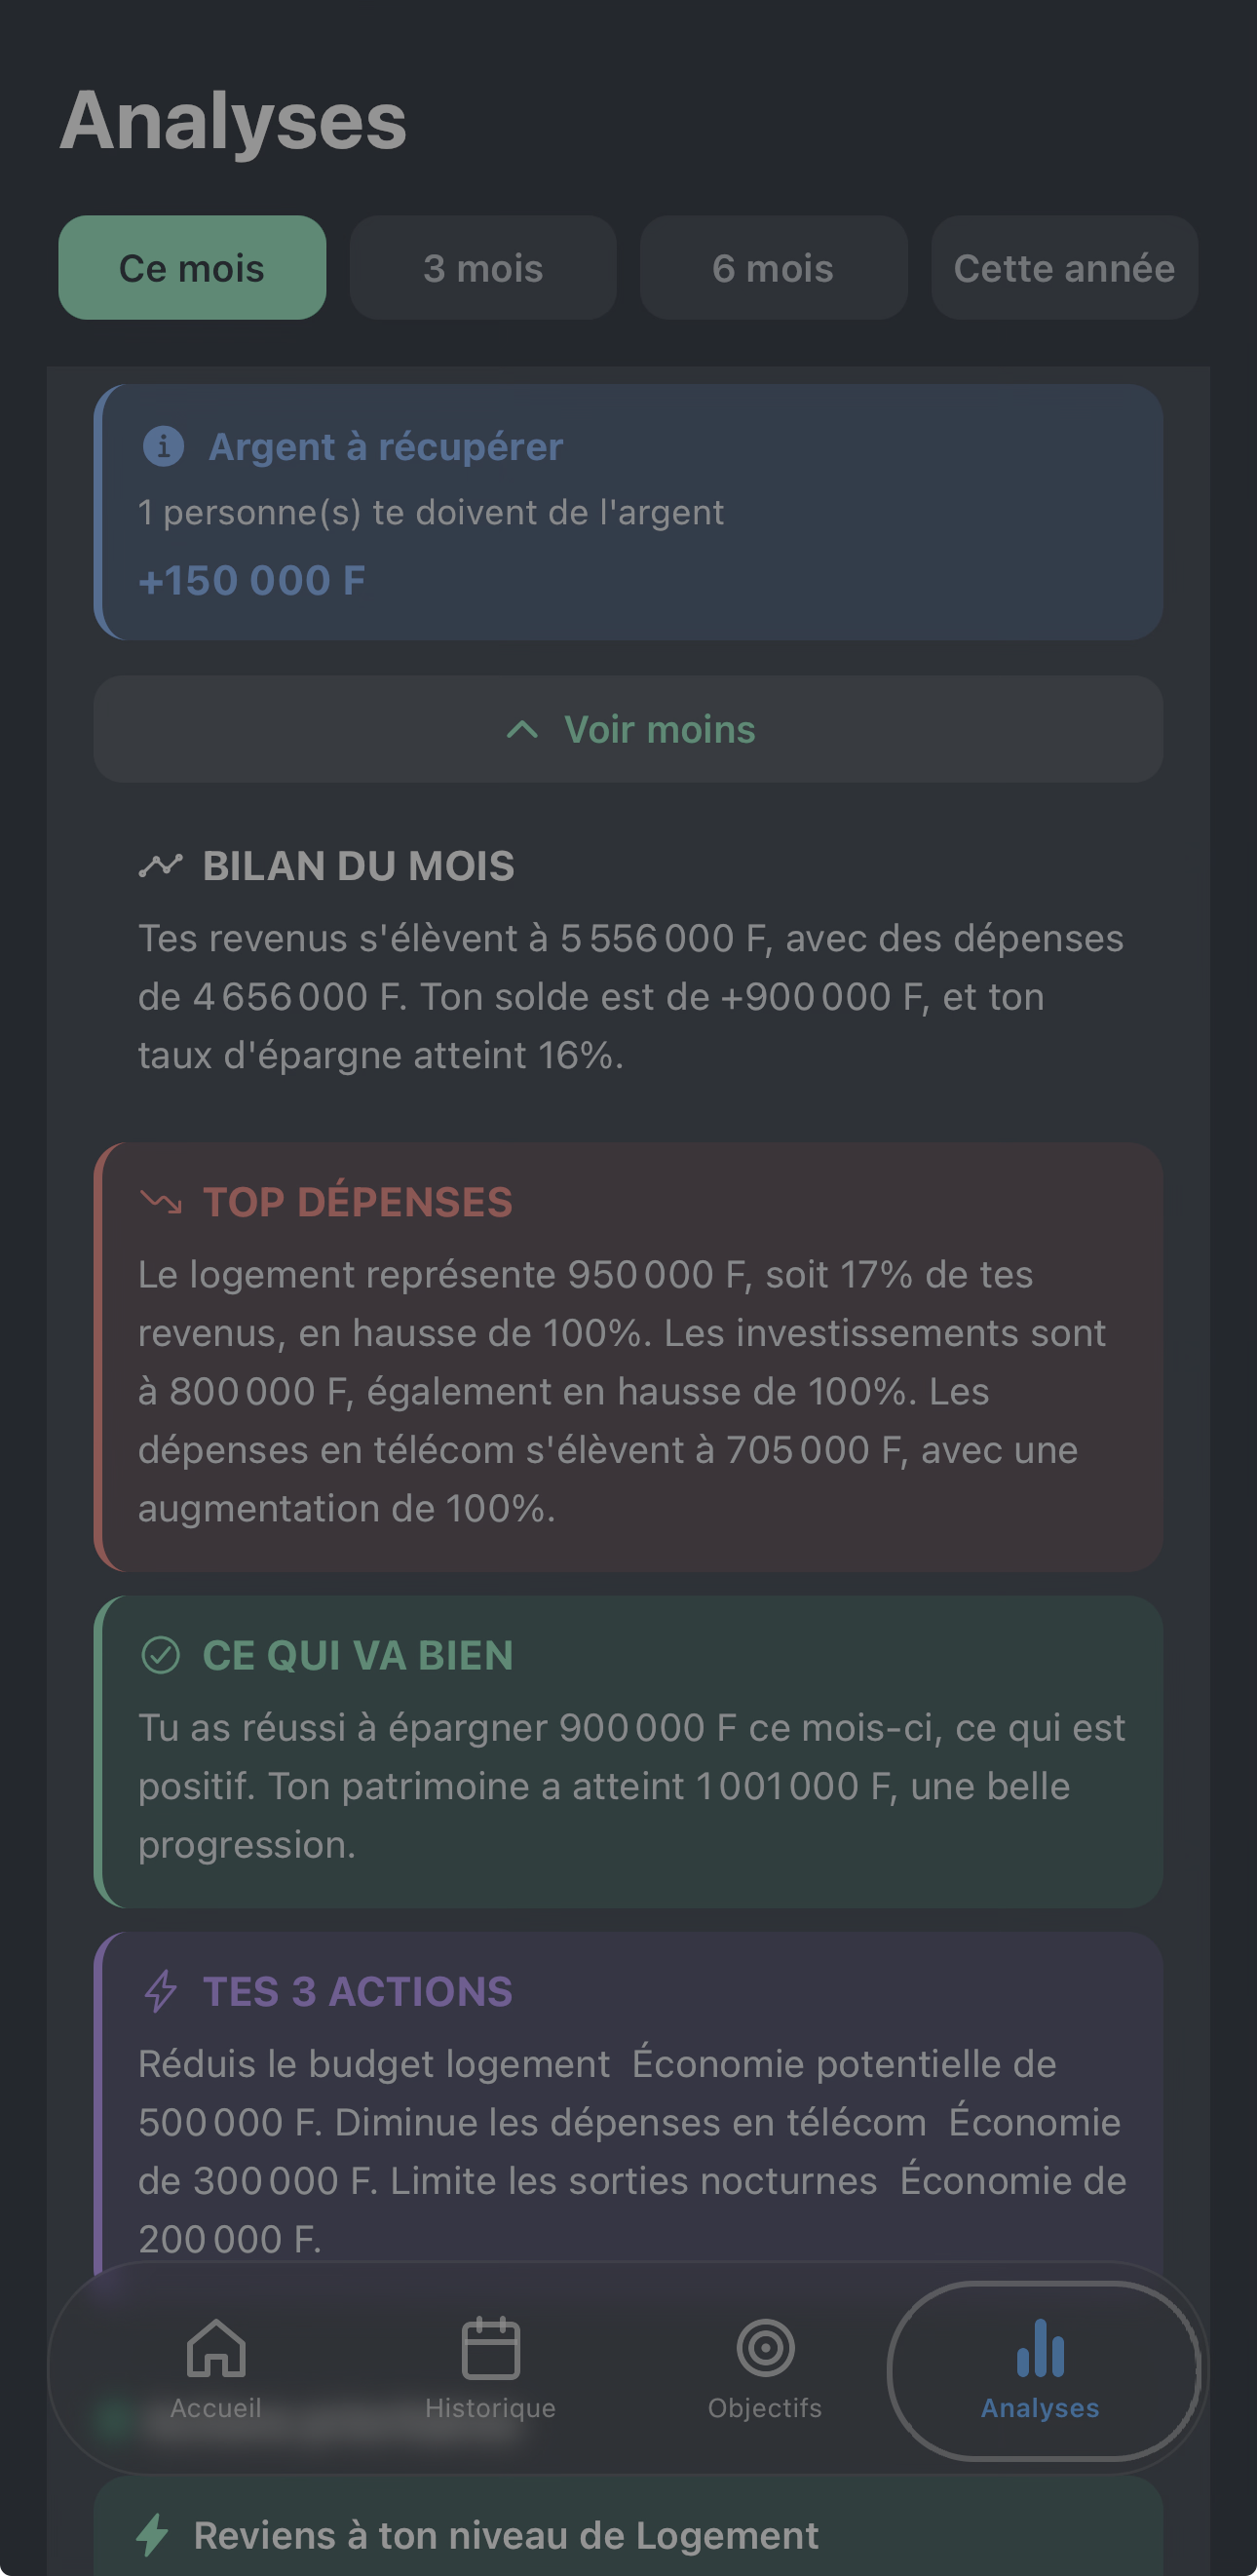Tap the lightning icon in Tes 3 Actions
This screenshot has width=1257, height=2576.
[160, 1990]
